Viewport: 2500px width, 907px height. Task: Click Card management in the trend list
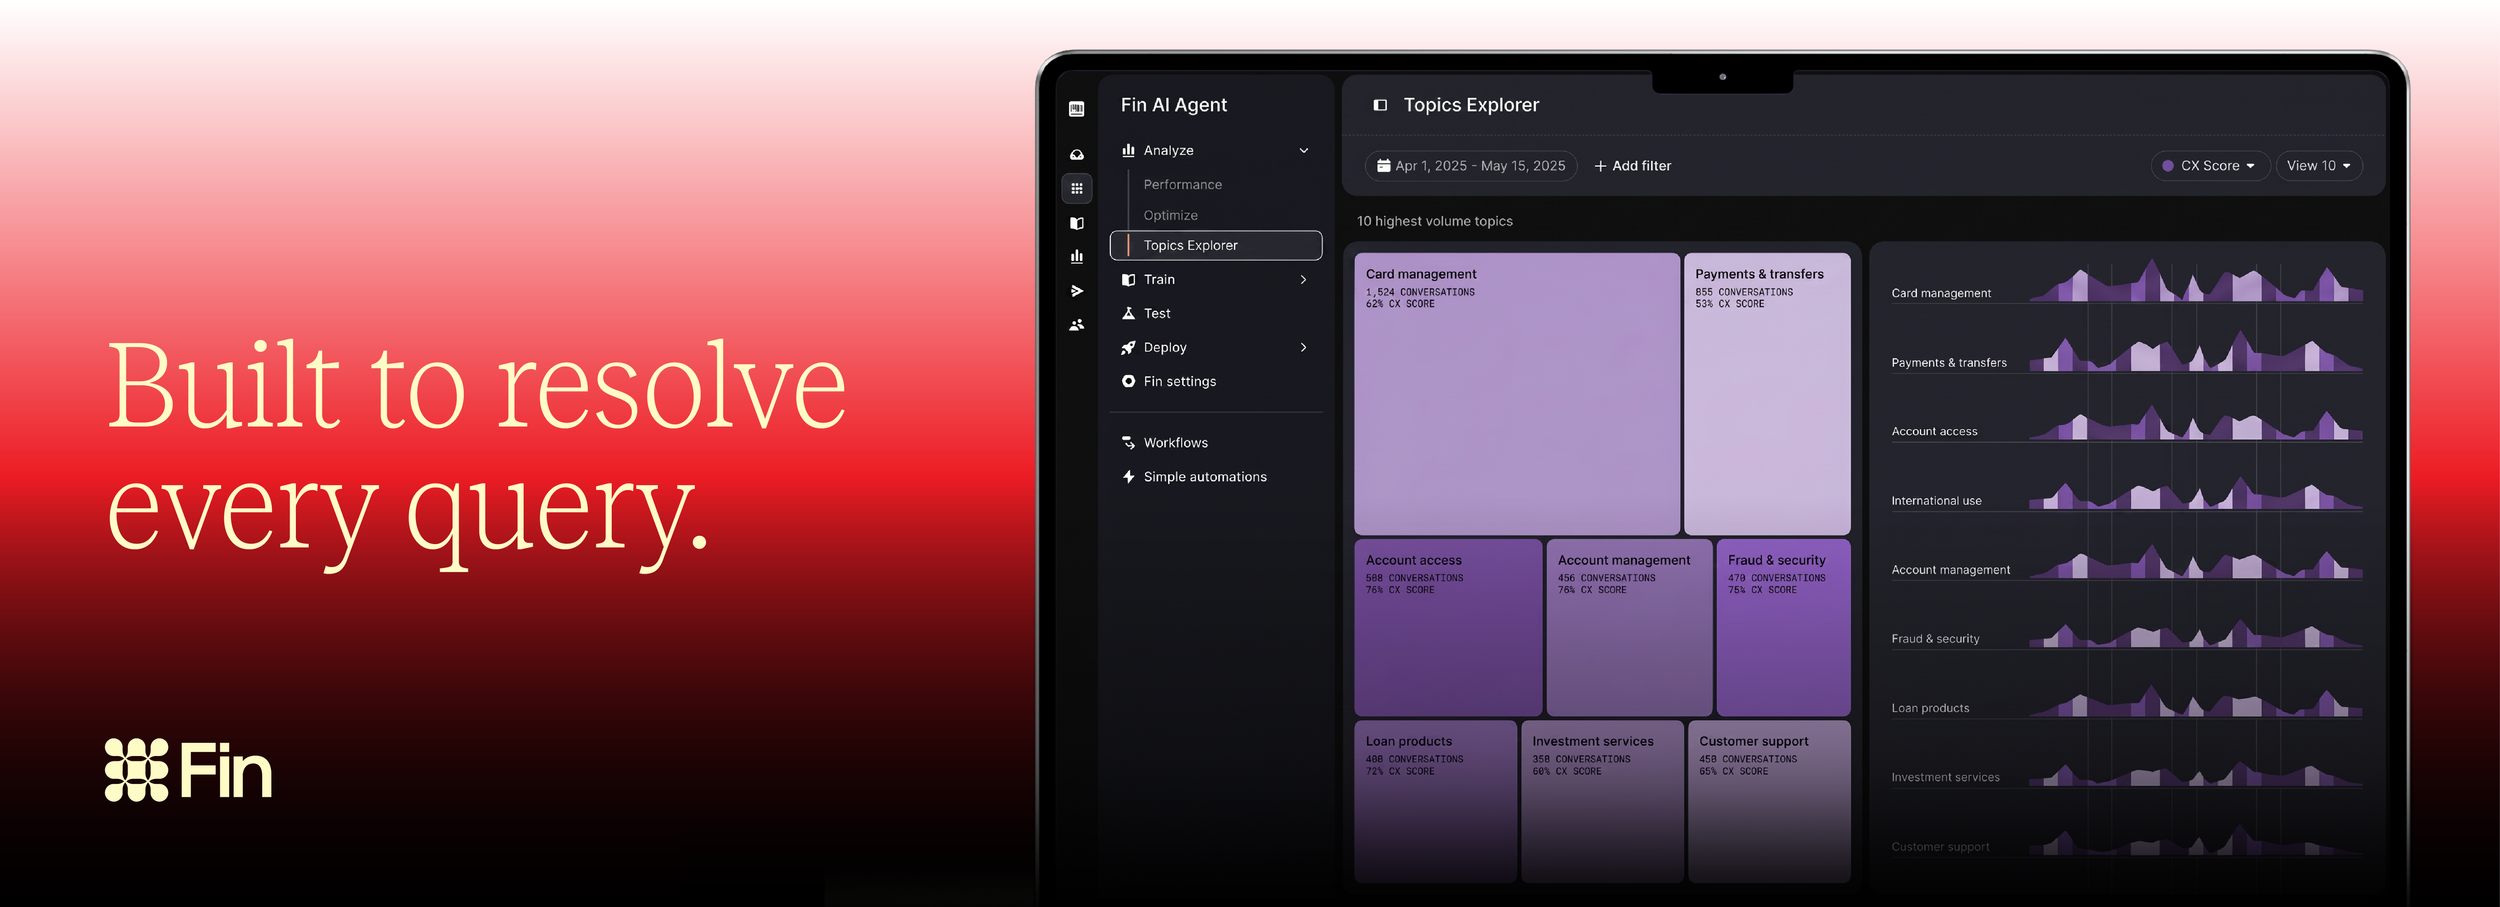1941,293
